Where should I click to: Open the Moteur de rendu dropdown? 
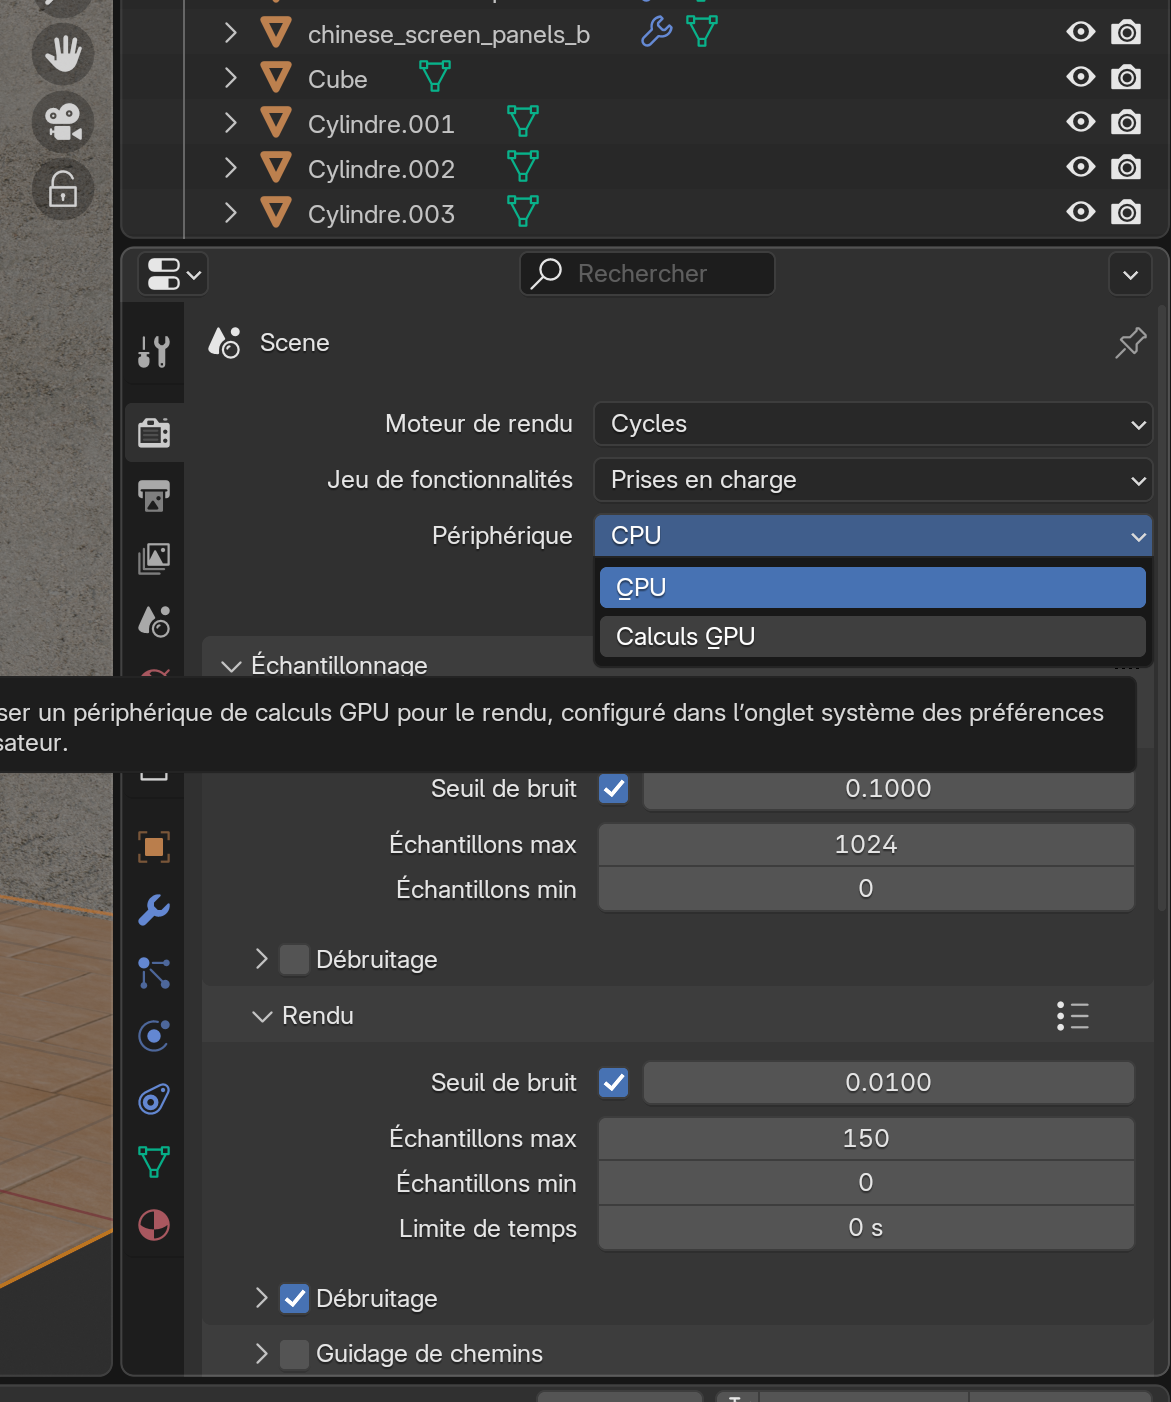tap(872, 424)
